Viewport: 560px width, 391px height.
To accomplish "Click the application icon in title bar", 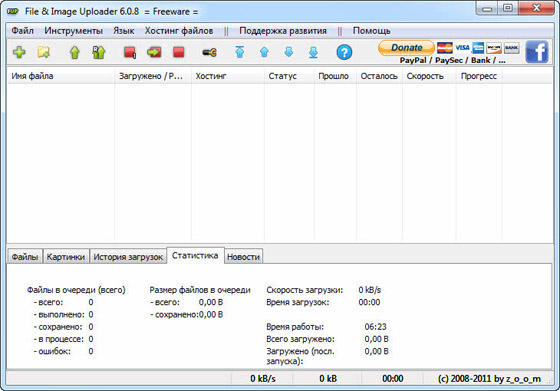I will click(13, 11).
